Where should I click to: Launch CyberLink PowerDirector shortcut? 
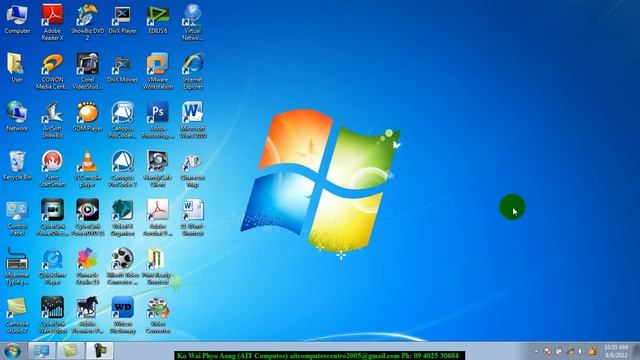(x=52, y=218)
